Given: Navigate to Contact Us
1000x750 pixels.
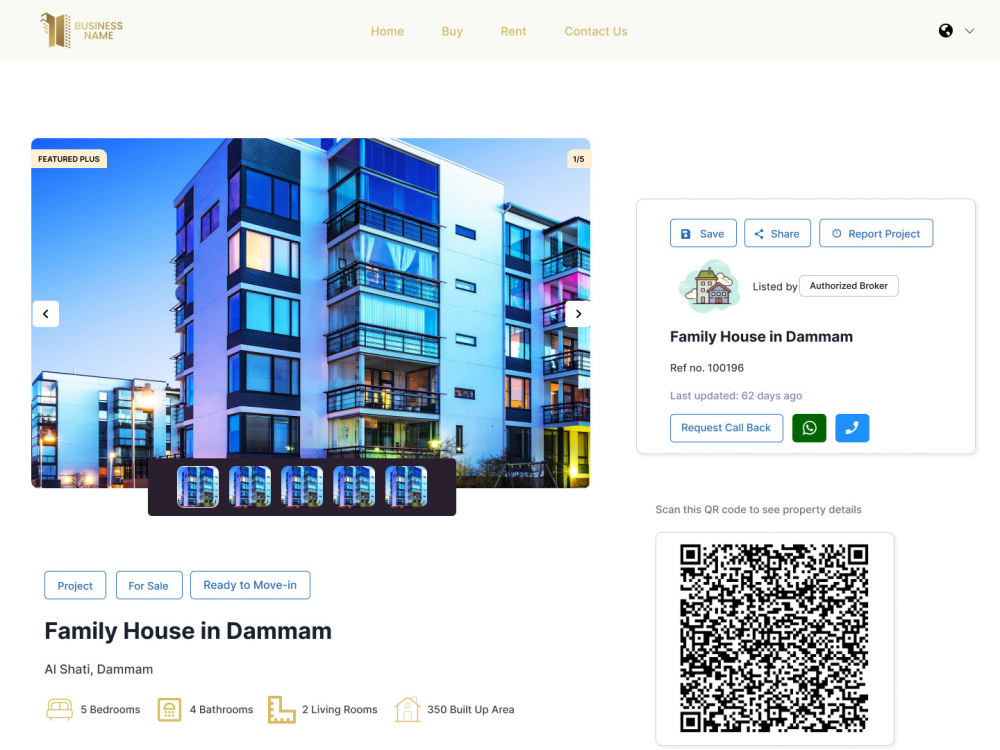Looking at the screenshot, I should [596, 31].
